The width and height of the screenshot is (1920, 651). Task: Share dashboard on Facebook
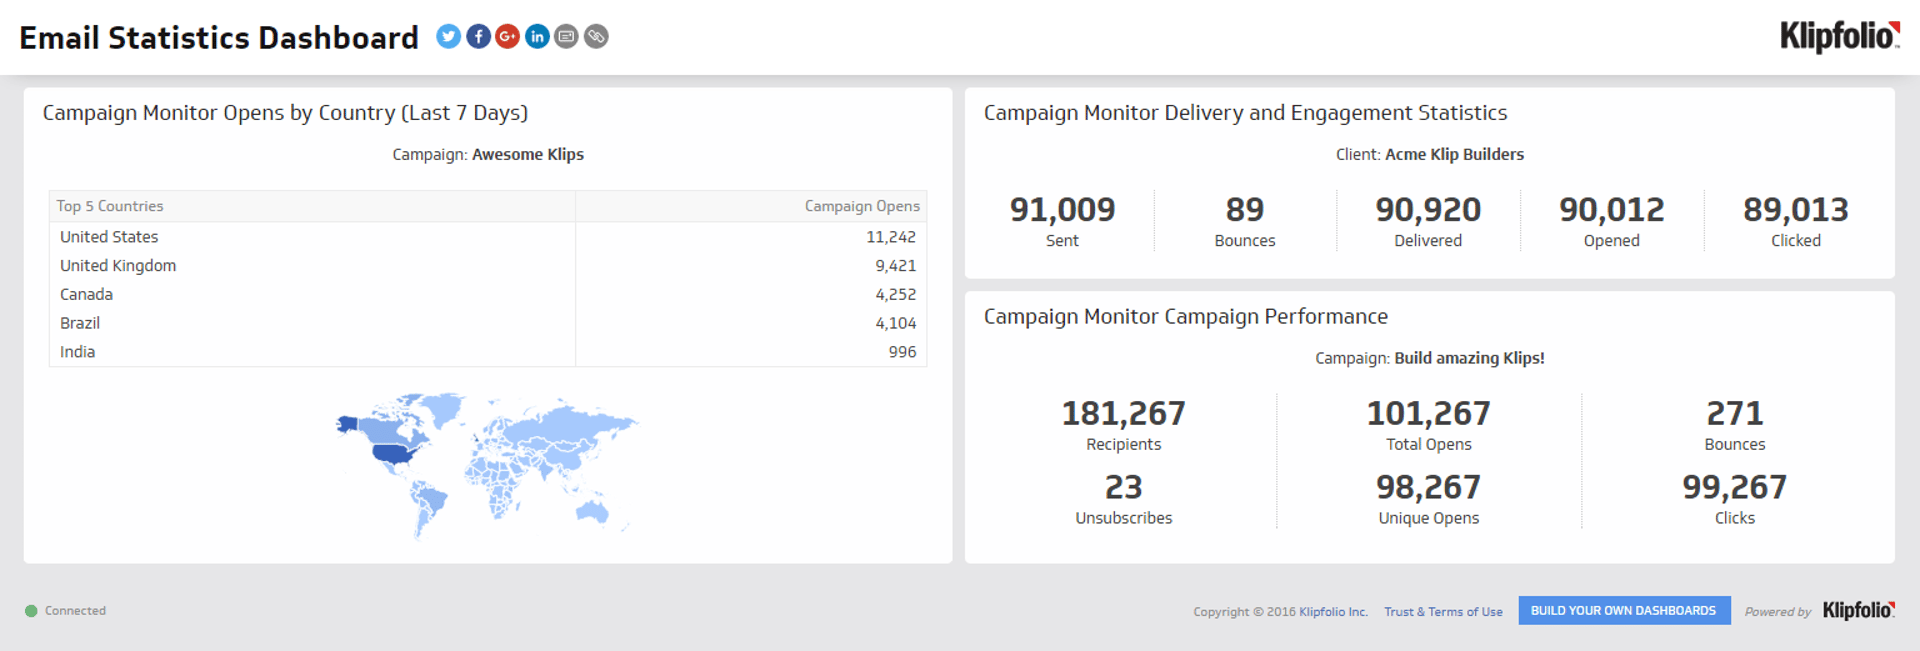coord(478,37)
